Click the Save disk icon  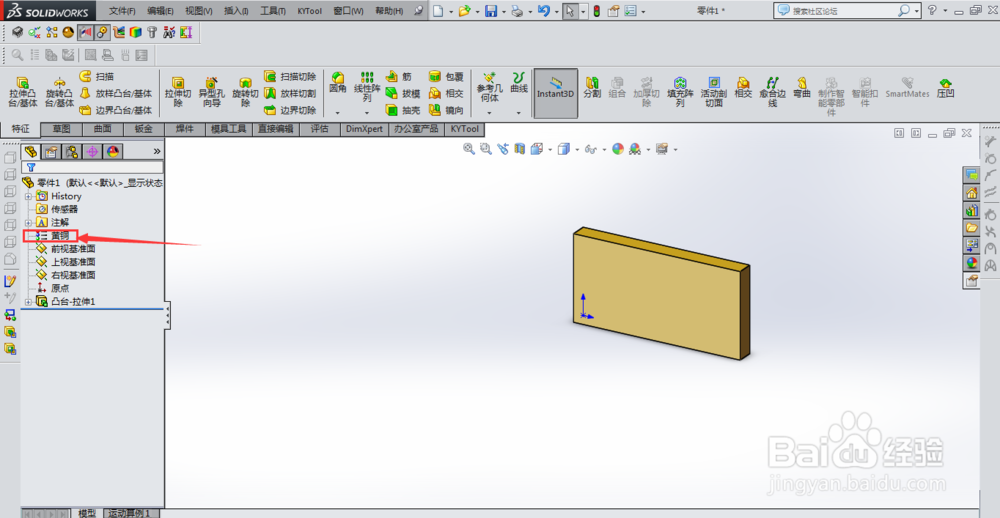point(491,11)
